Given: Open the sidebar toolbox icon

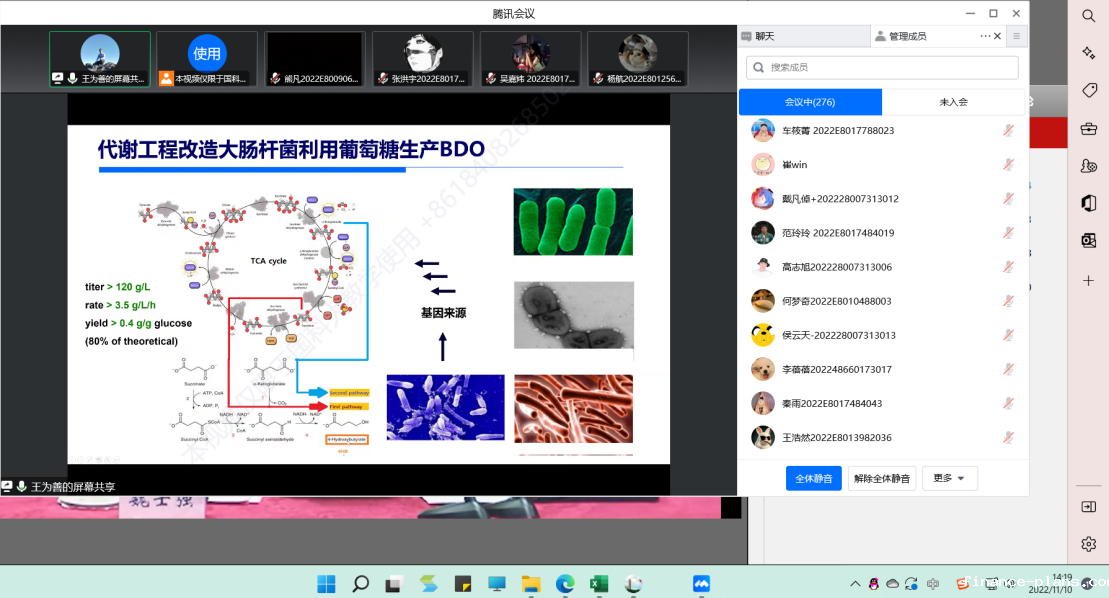Looking at the screenshot, I should point(1088,128).
